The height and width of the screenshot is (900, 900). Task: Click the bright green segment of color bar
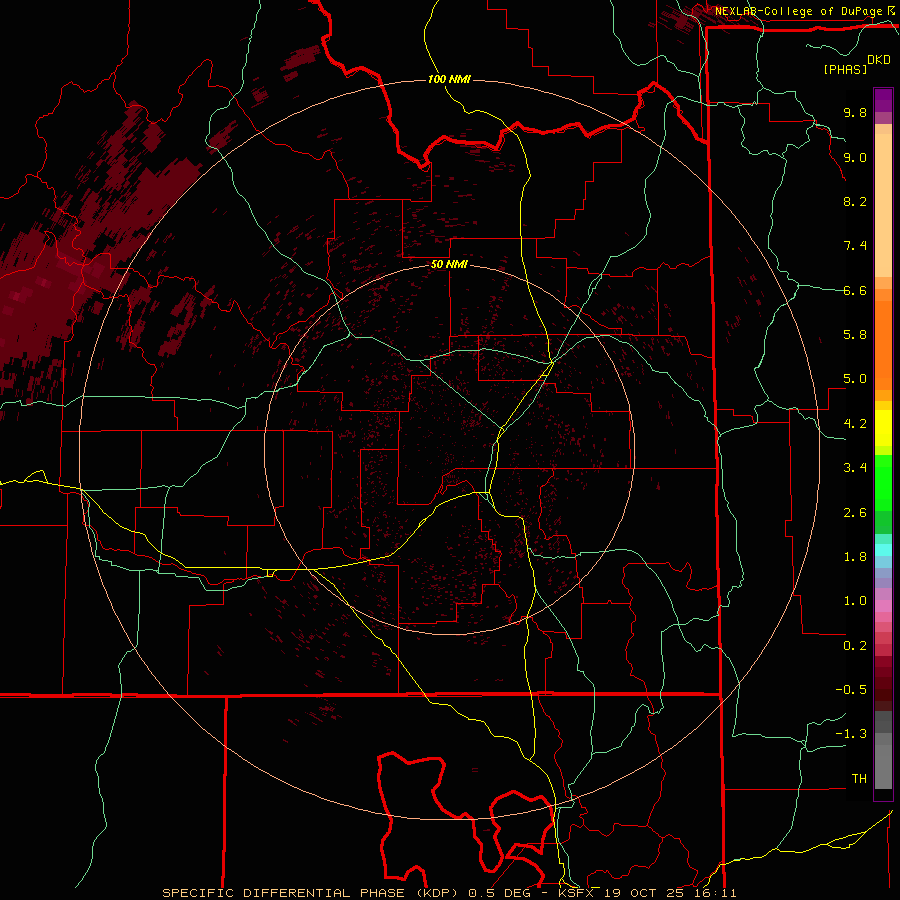(883, 482)
